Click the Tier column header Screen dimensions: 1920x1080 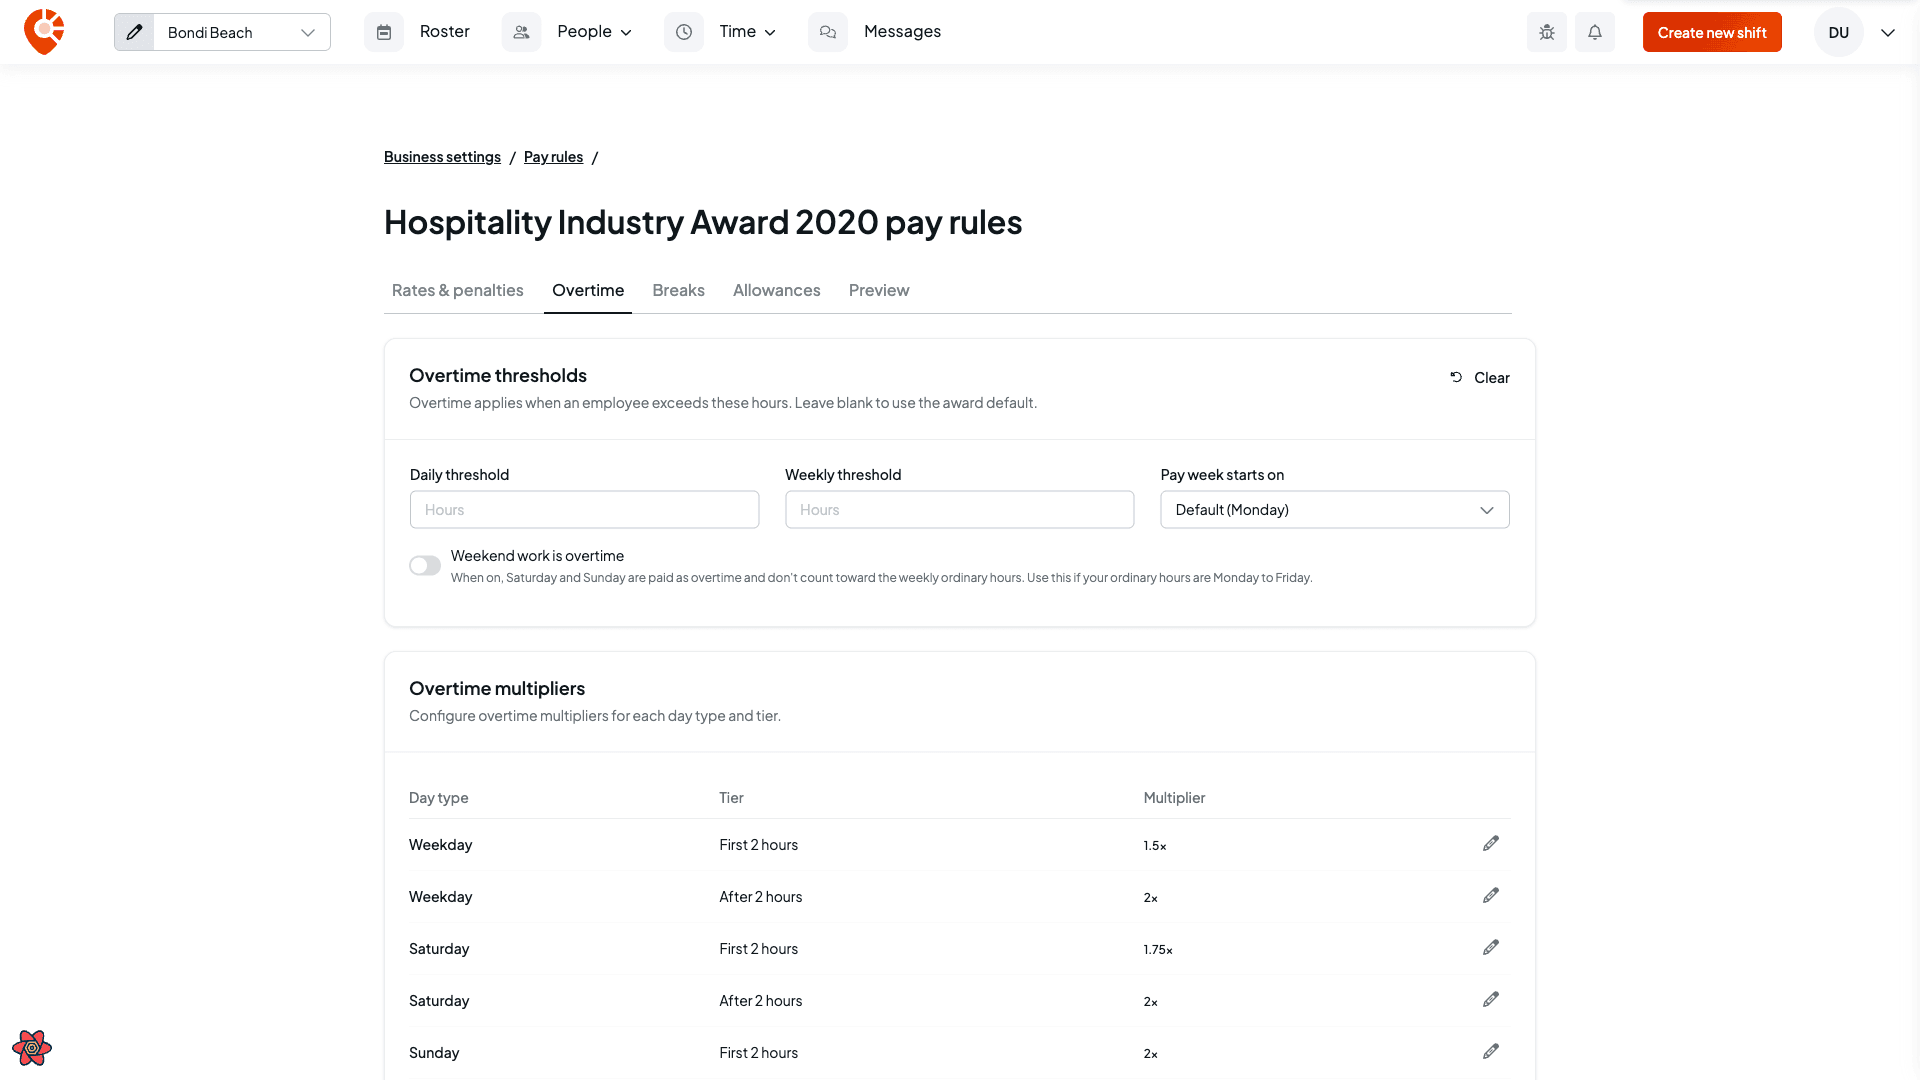click(731, 798)
